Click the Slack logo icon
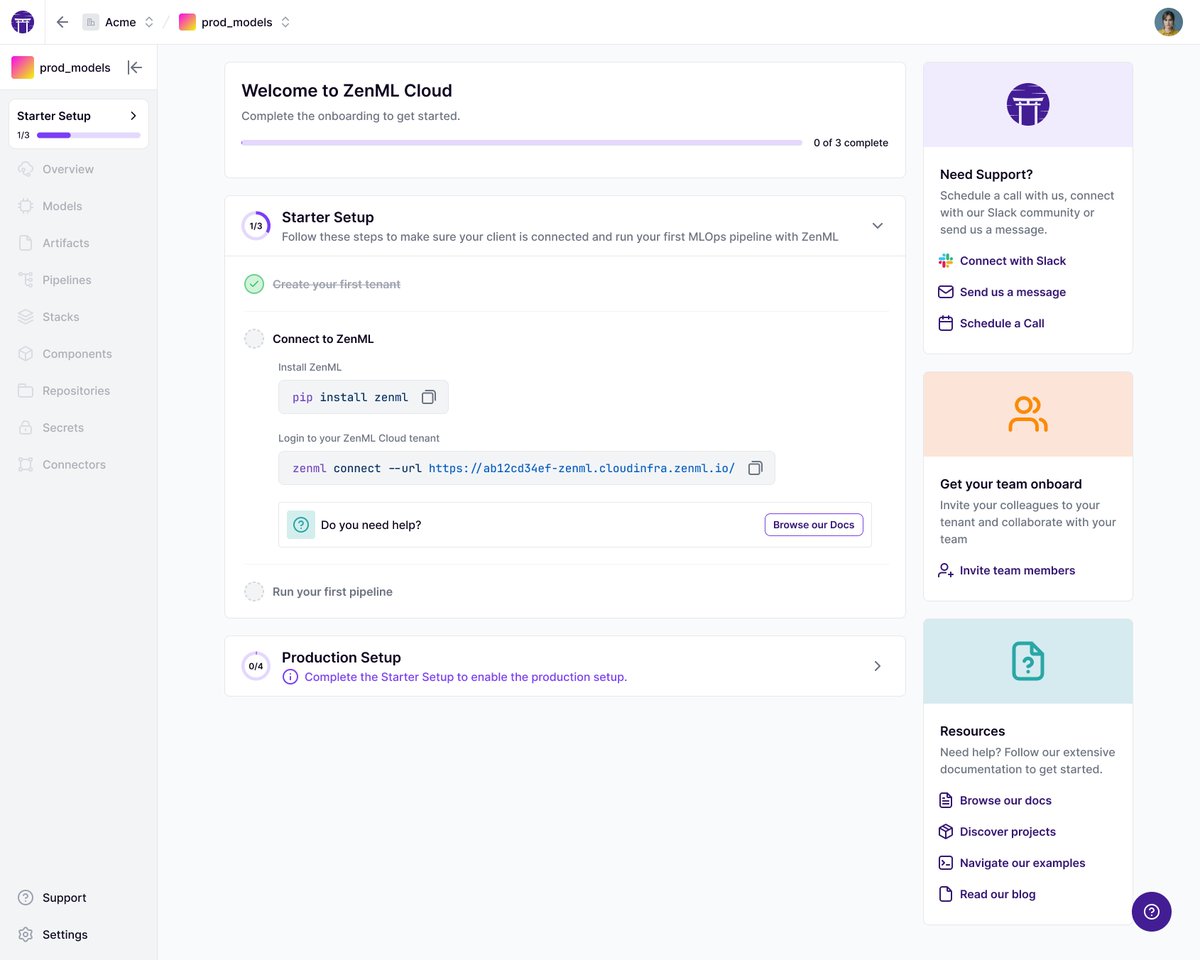The height and width of the screenshot is (960, 1200). click(x=946, y=261)
